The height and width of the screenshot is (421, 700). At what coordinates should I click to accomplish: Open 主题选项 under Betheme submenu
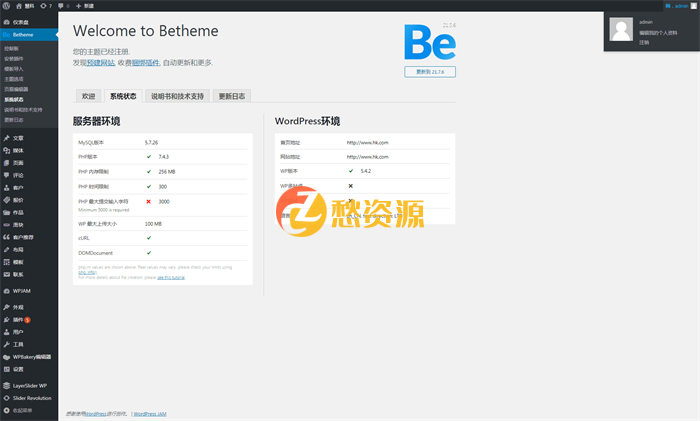coord(14,79)
